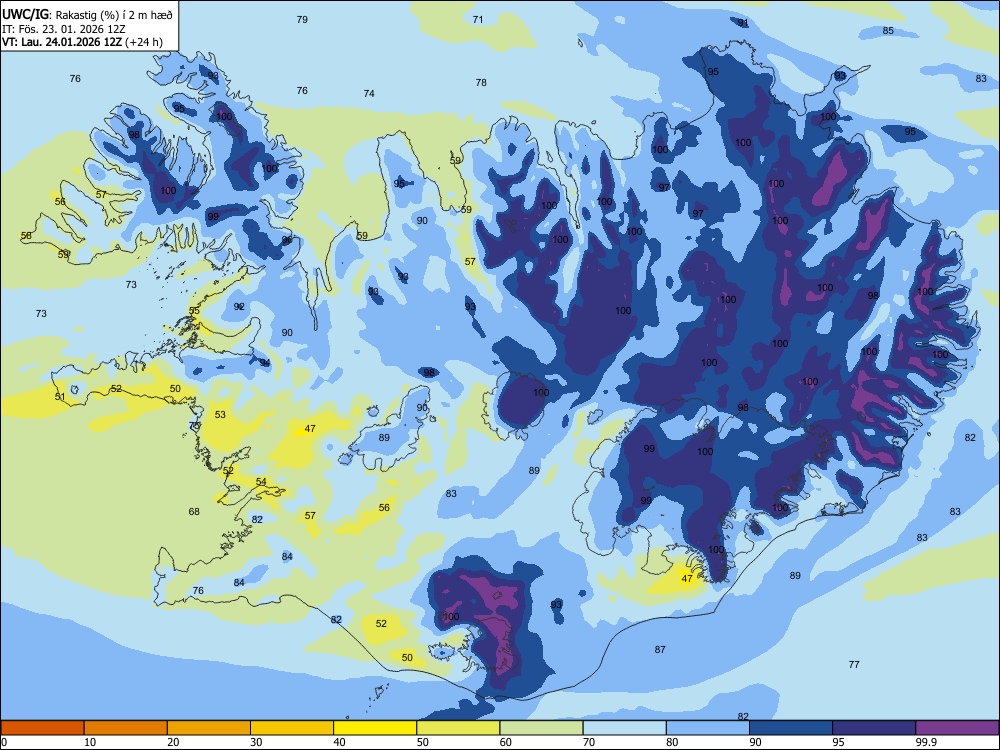Click the 40–50 bright yellow legend swatch
The height and width of the screenshot is (750, 1000).
tap(375, 728)
